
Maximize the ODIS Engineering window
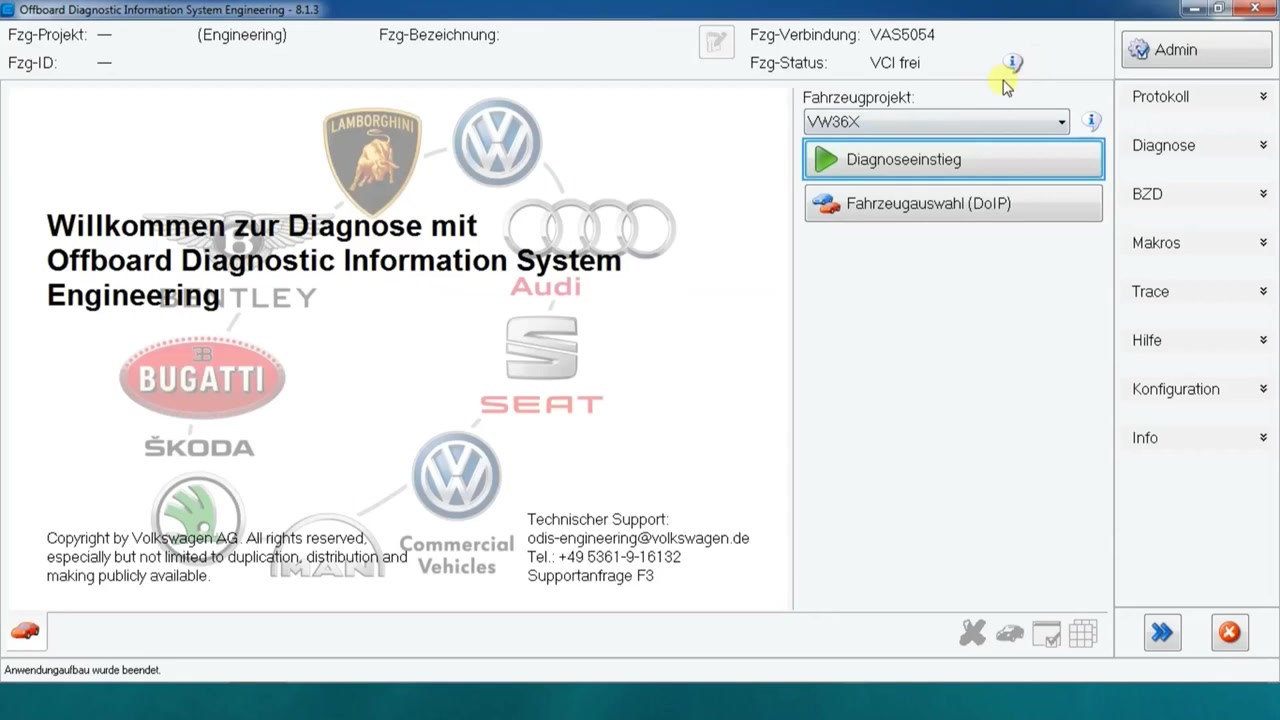tap(1219, 9)
